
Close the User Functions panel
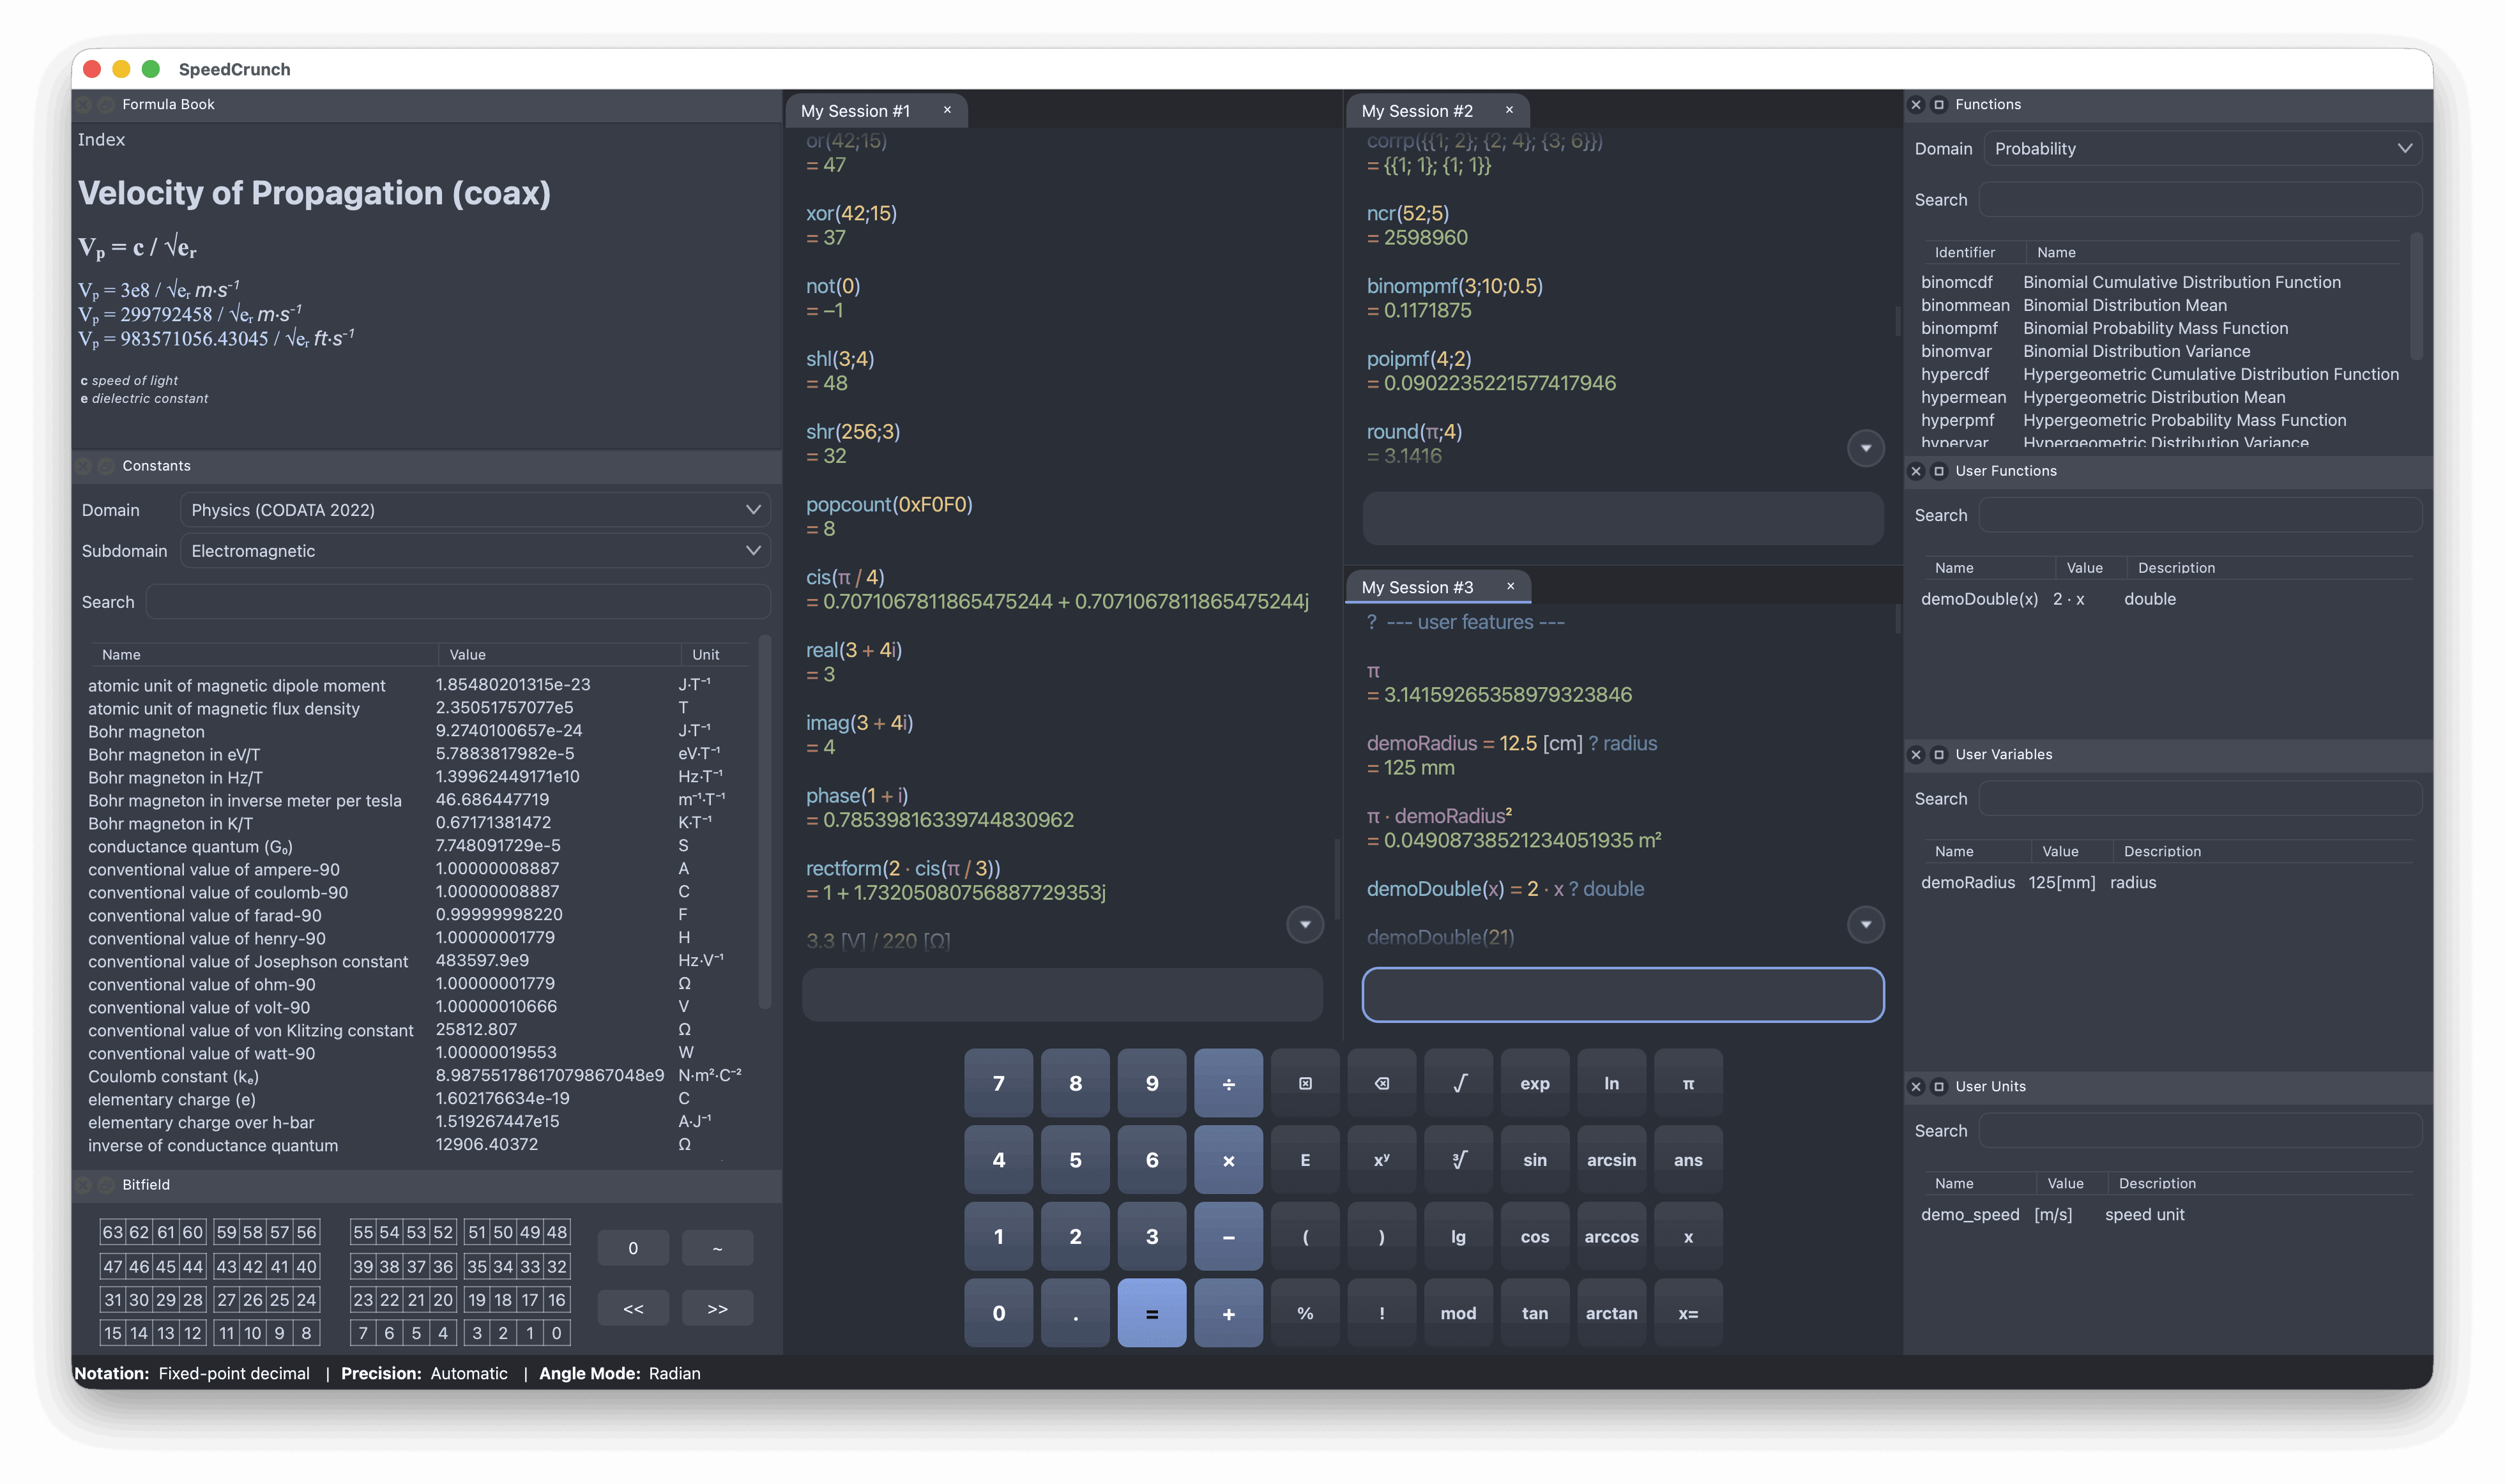[x=1916, y=471]
